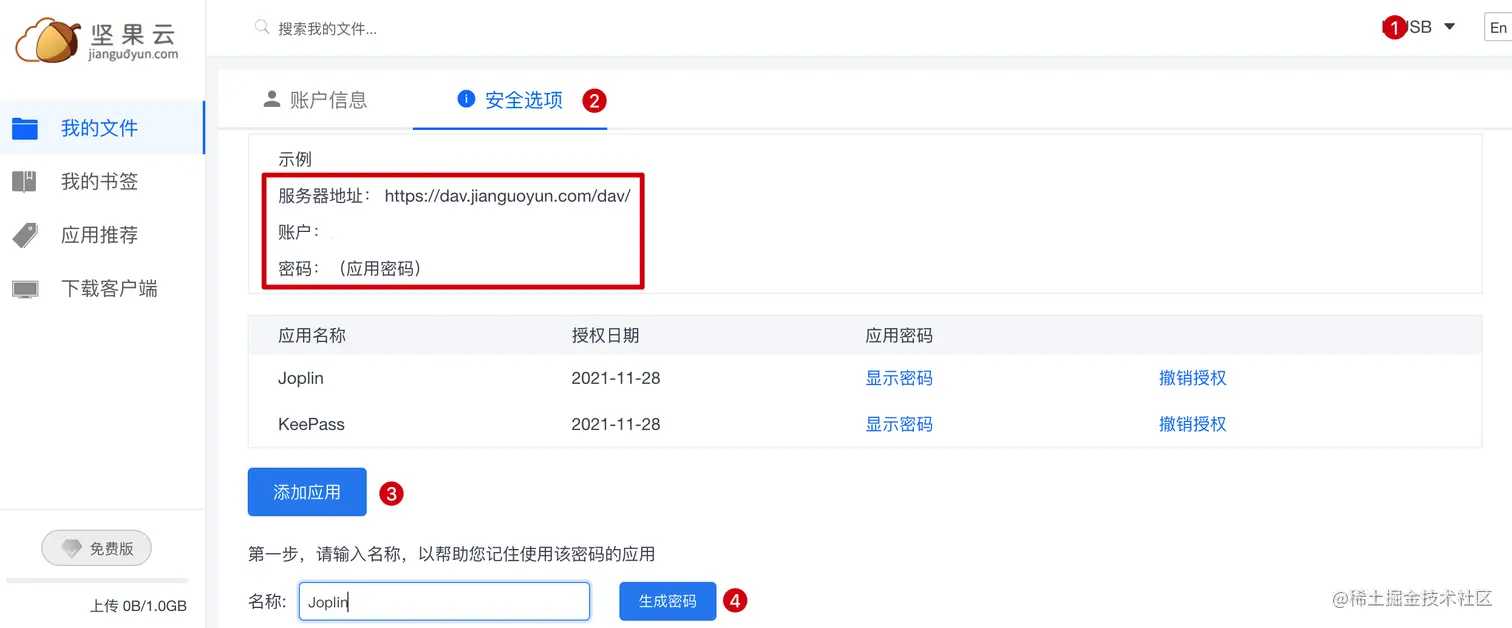Click the 应用名称 column header
The width and height of the screenshot is (1512, 628).
(312, 335)
